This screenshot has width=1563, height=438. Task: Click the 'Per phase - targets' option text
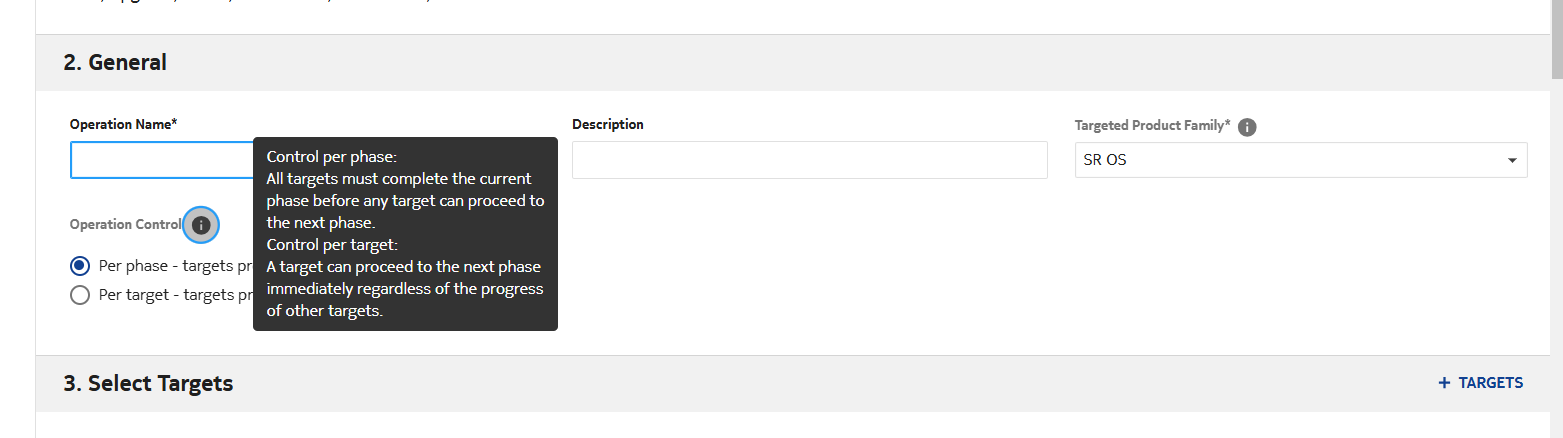(x=175, y=266)
